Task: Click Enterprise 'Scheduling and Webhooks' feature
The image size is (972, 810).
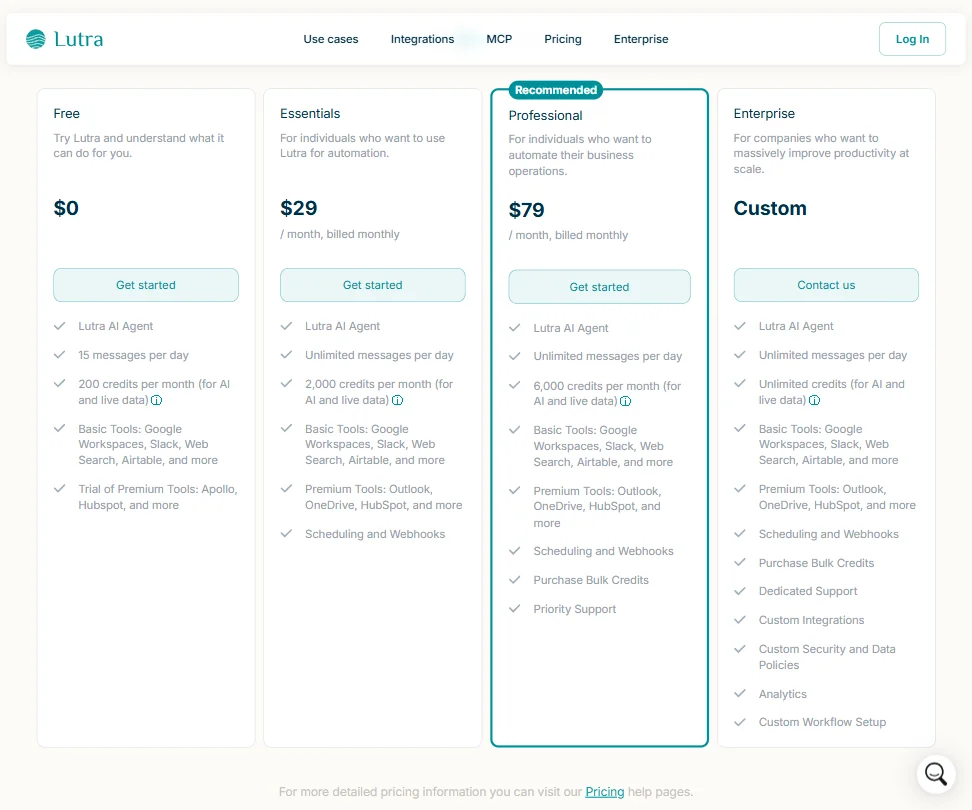Action: click(x=828, y=534)
